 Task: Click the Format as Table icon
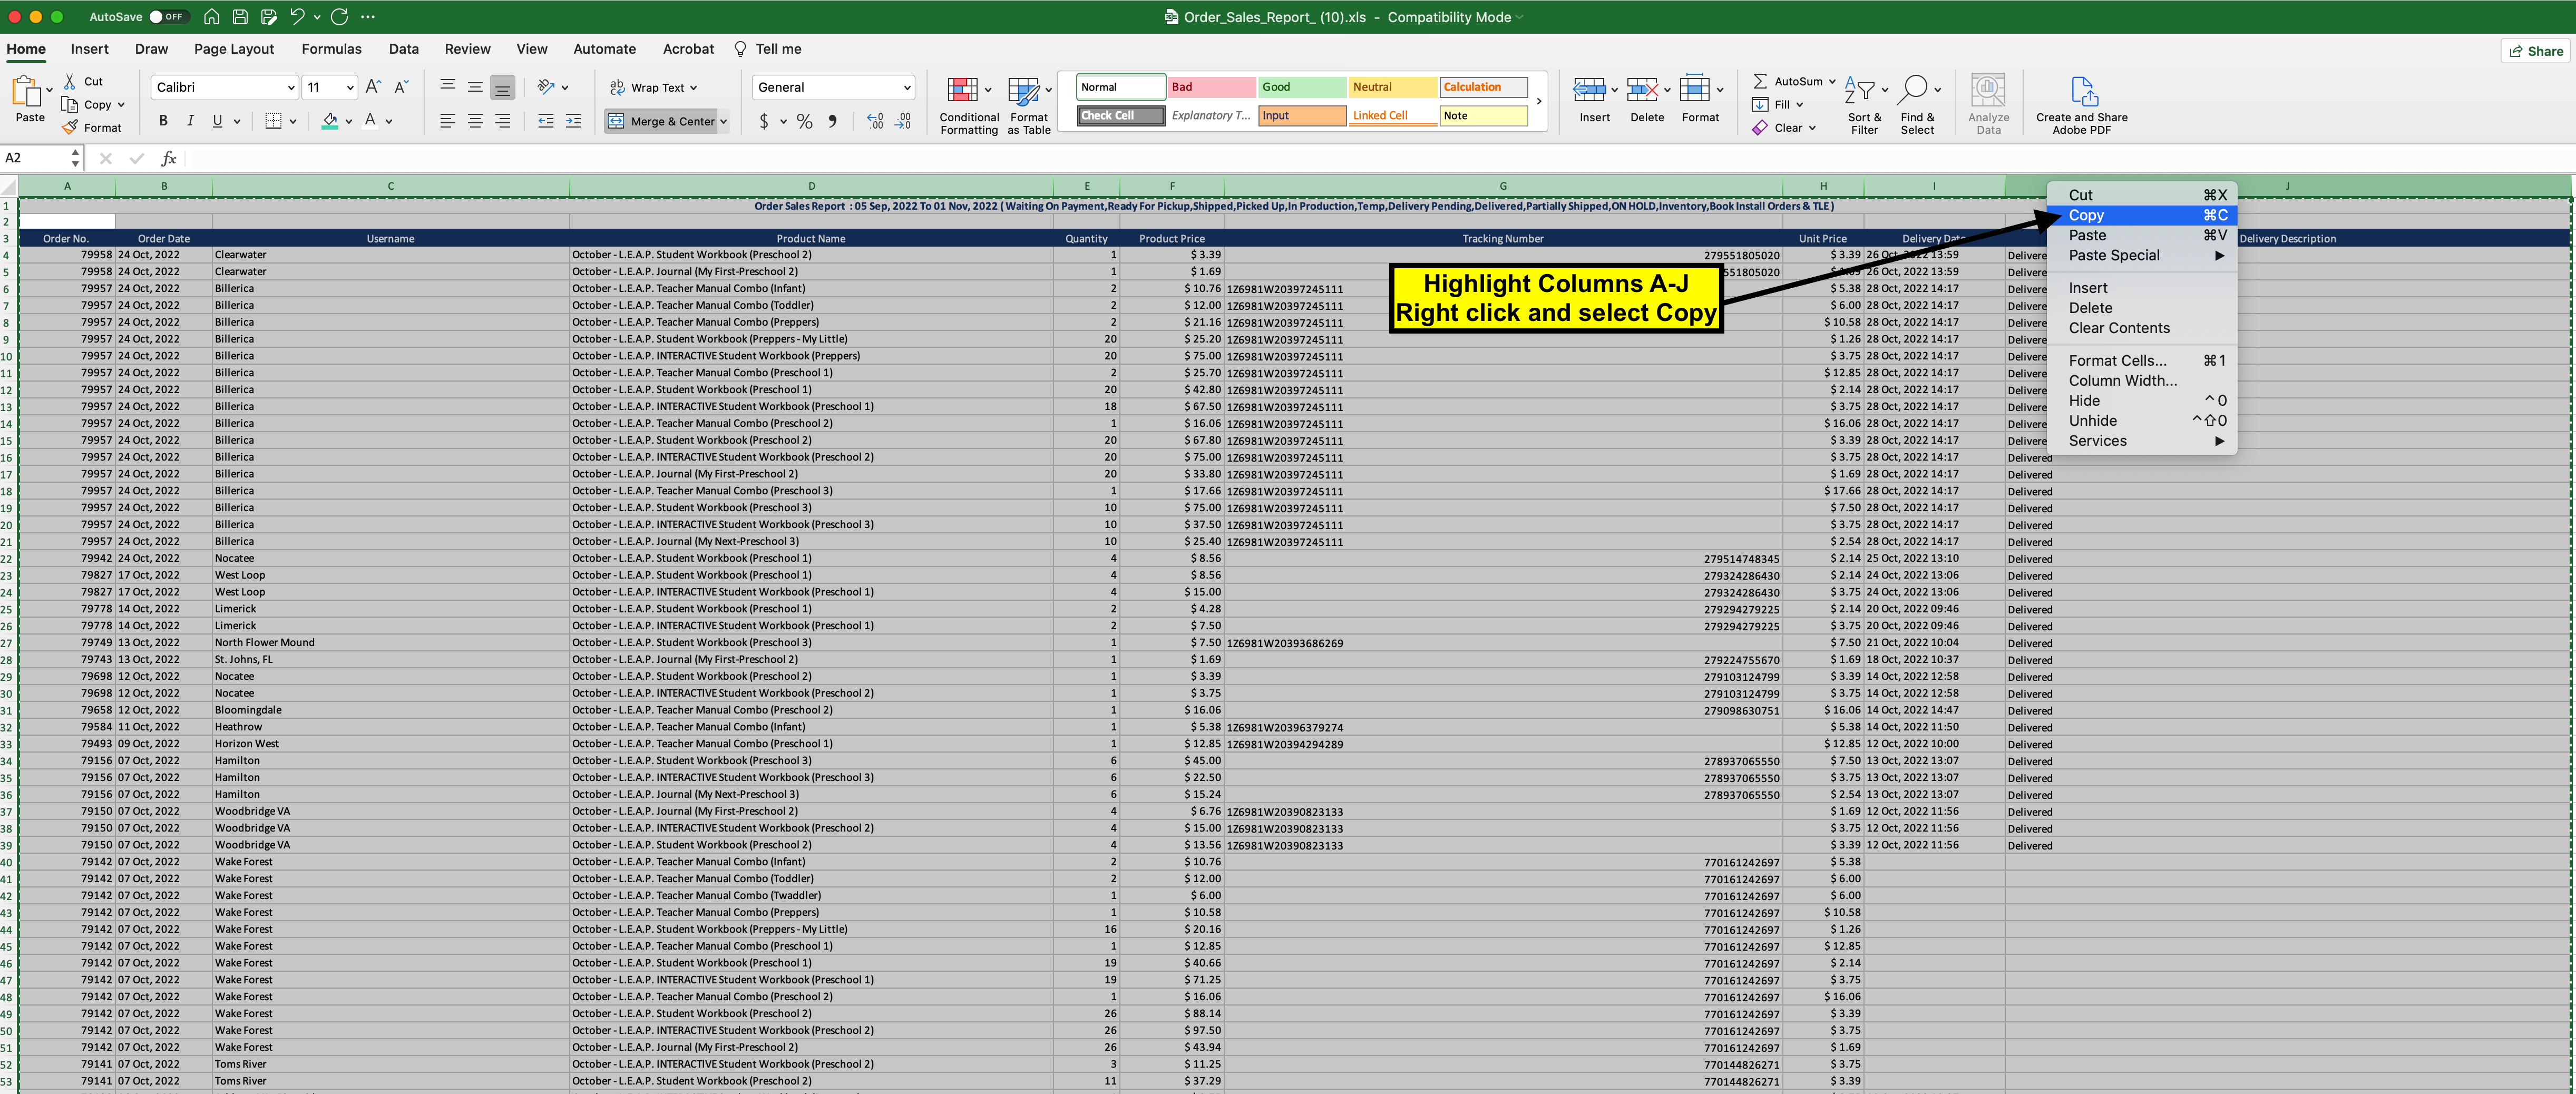coord(1022,91)
